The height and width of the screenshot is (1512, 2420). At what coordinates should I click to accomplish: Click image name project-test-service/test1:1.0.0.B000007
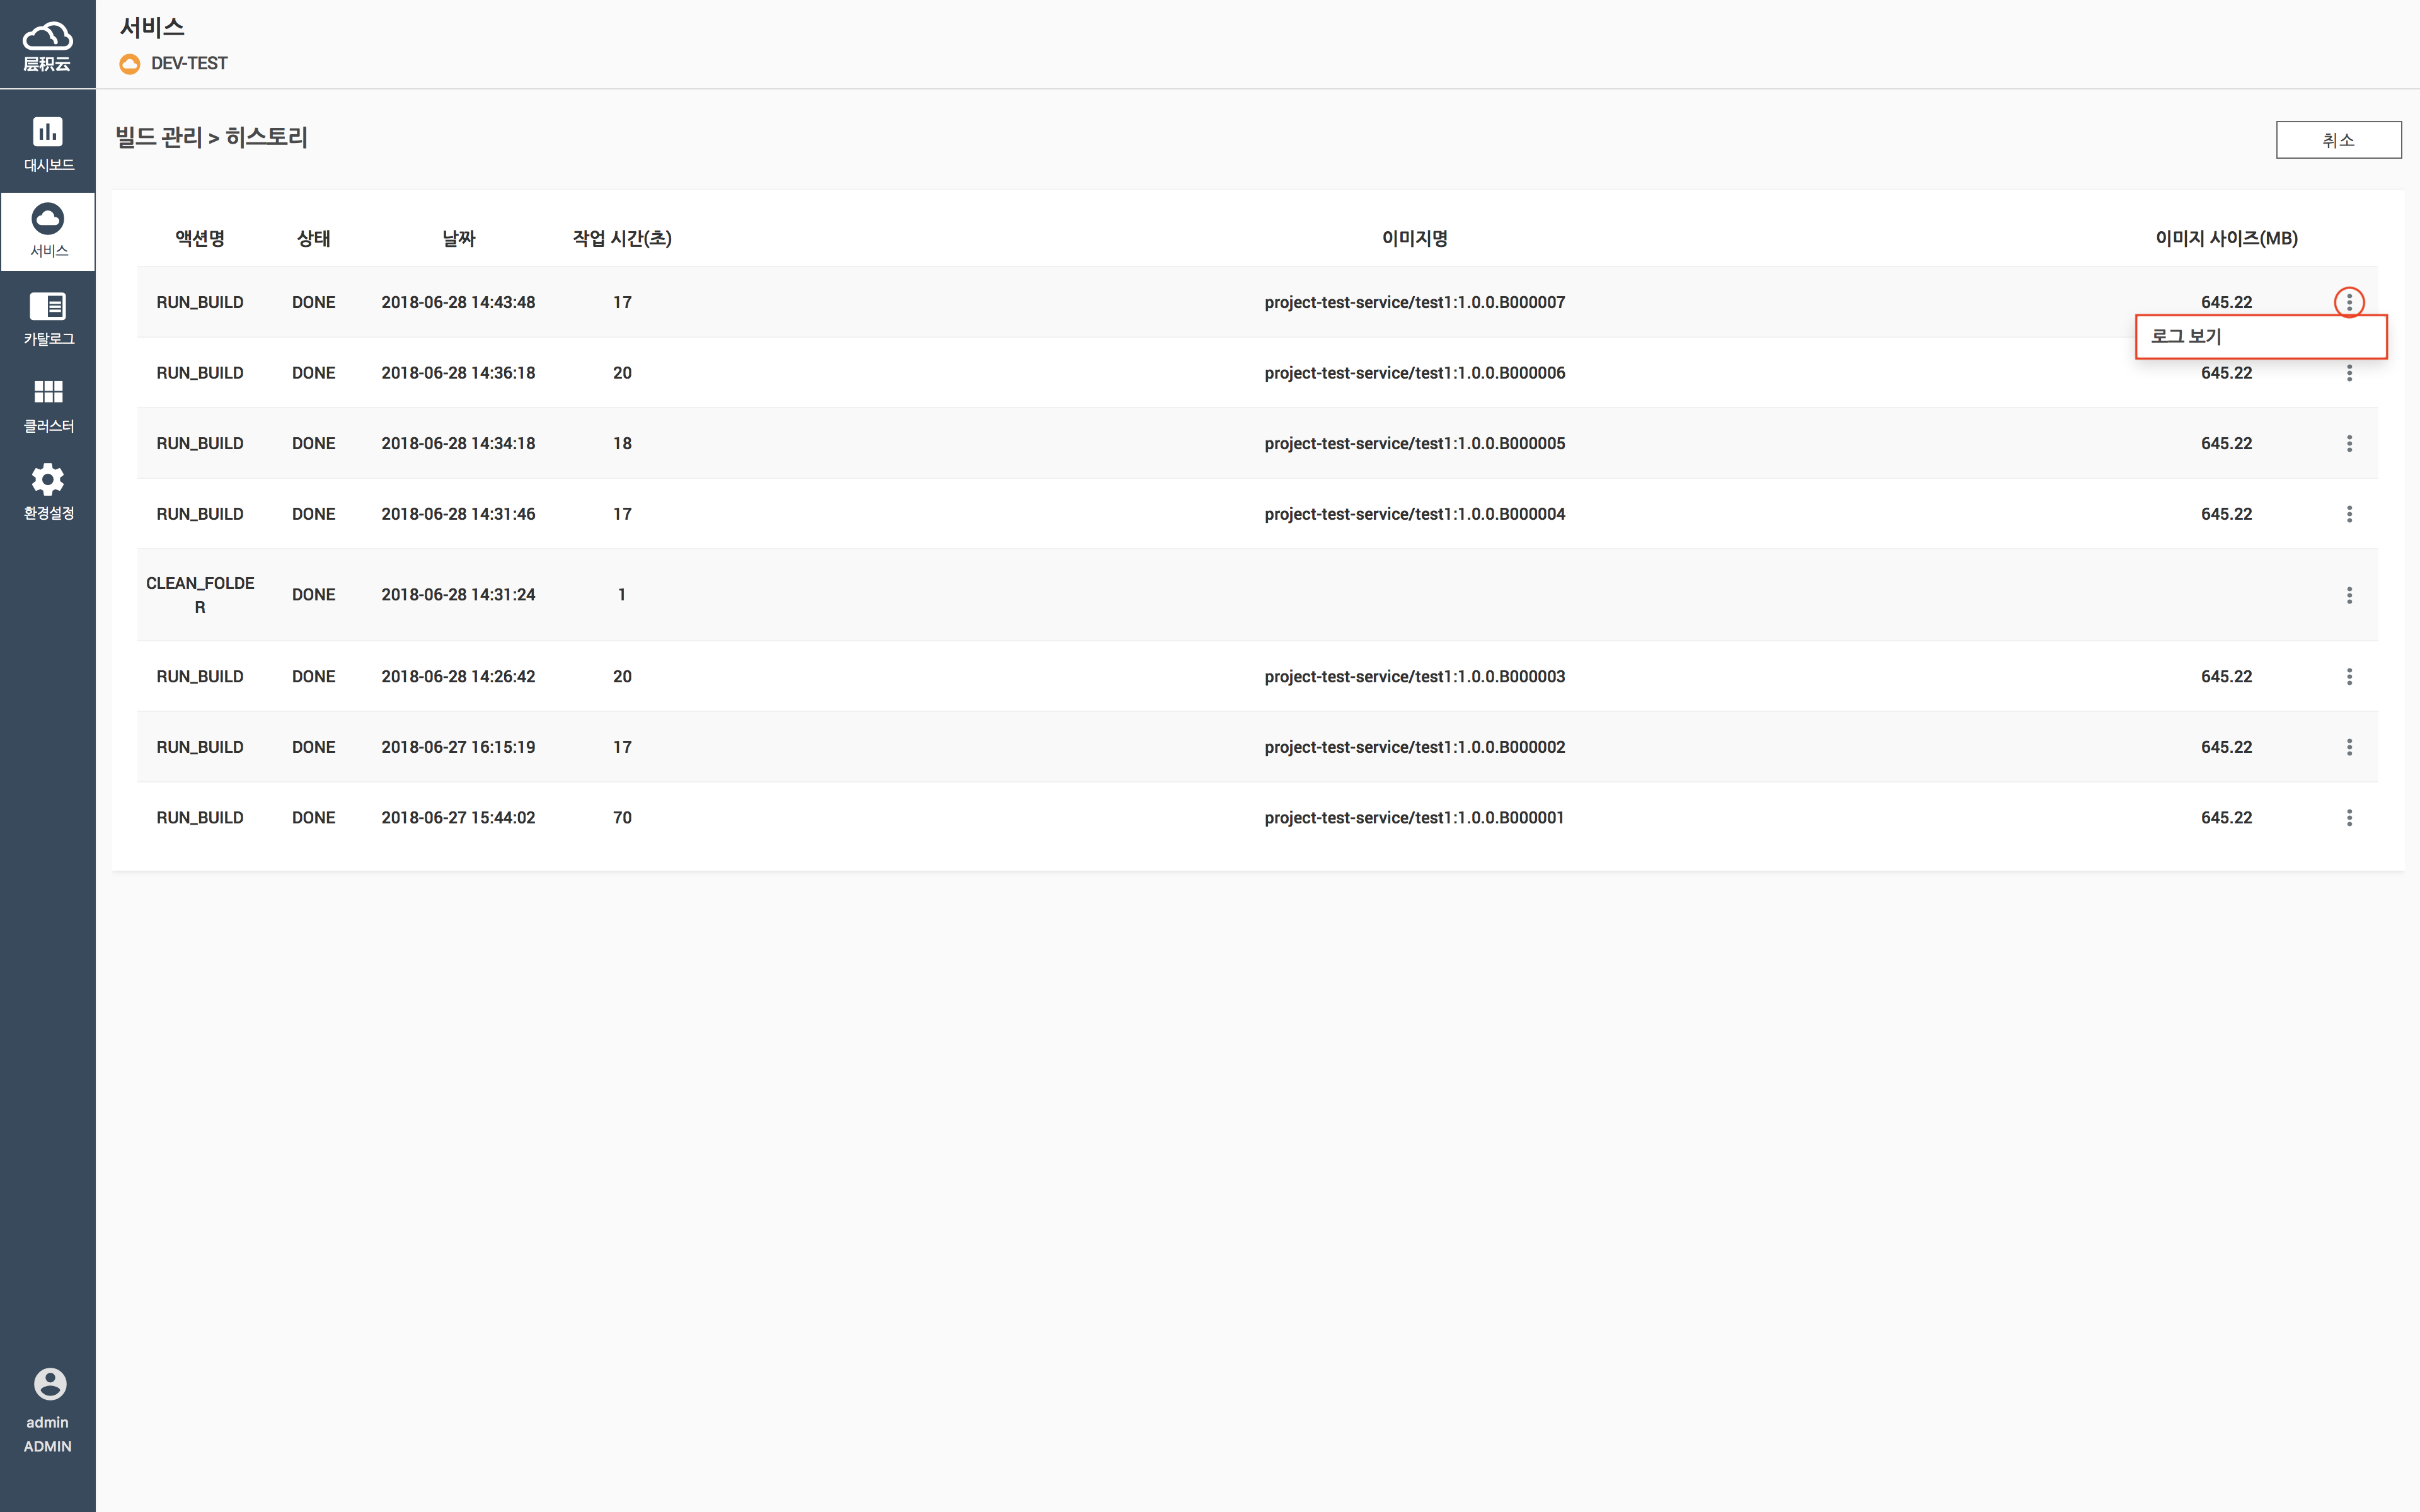pyautogui.click(x=1414, y=302)
